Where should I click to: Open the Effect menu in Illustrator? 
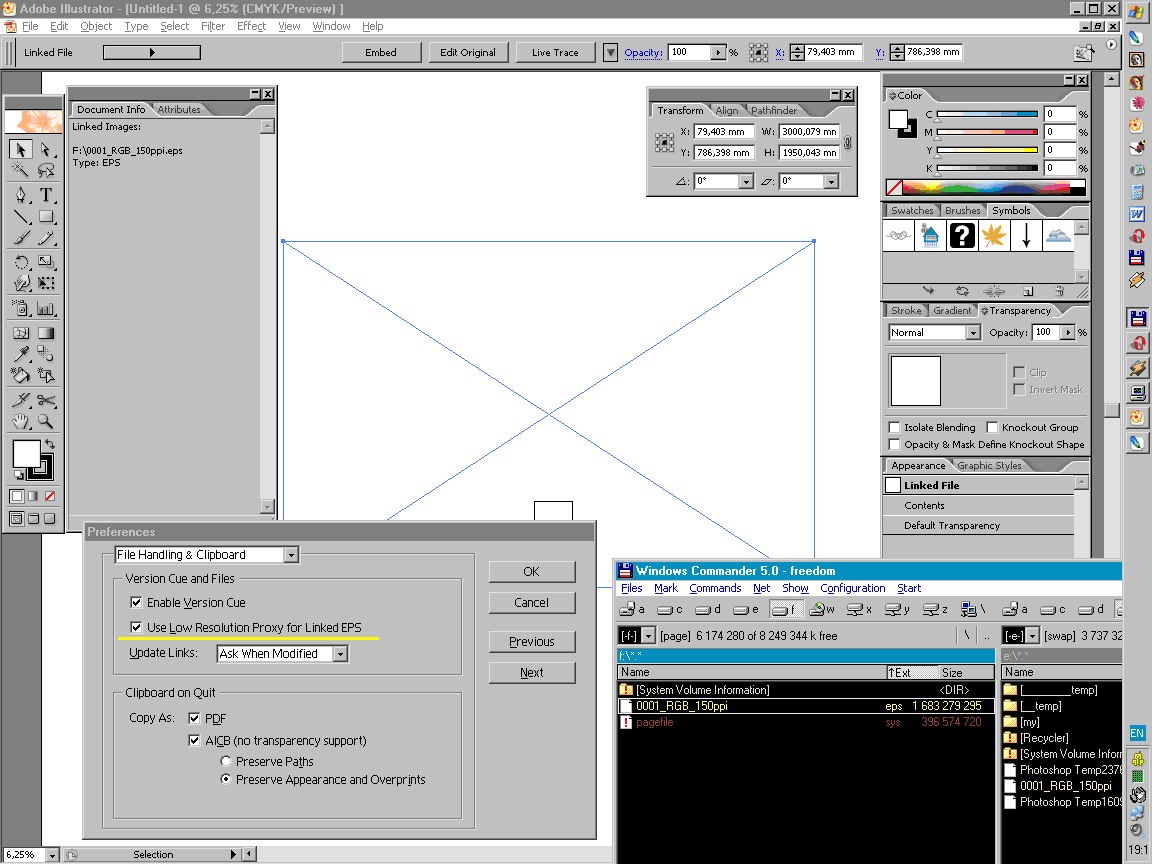click(x=251, y=26)
